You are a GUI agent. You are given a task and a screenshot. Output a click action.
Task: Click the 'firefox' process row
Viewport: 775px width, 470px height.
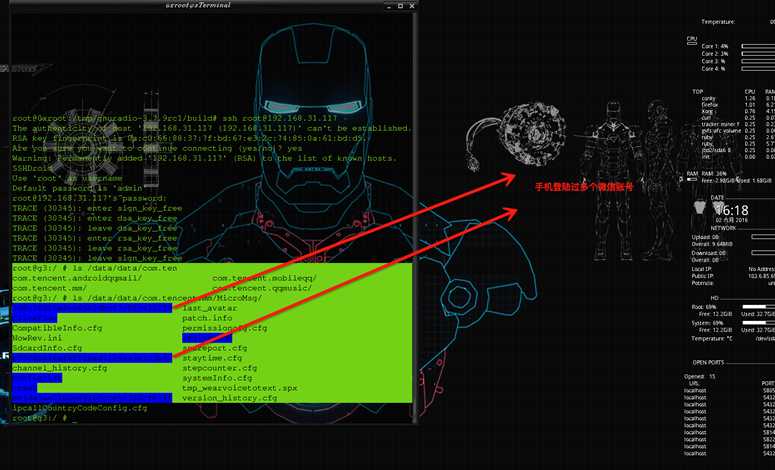coord(736,105)
